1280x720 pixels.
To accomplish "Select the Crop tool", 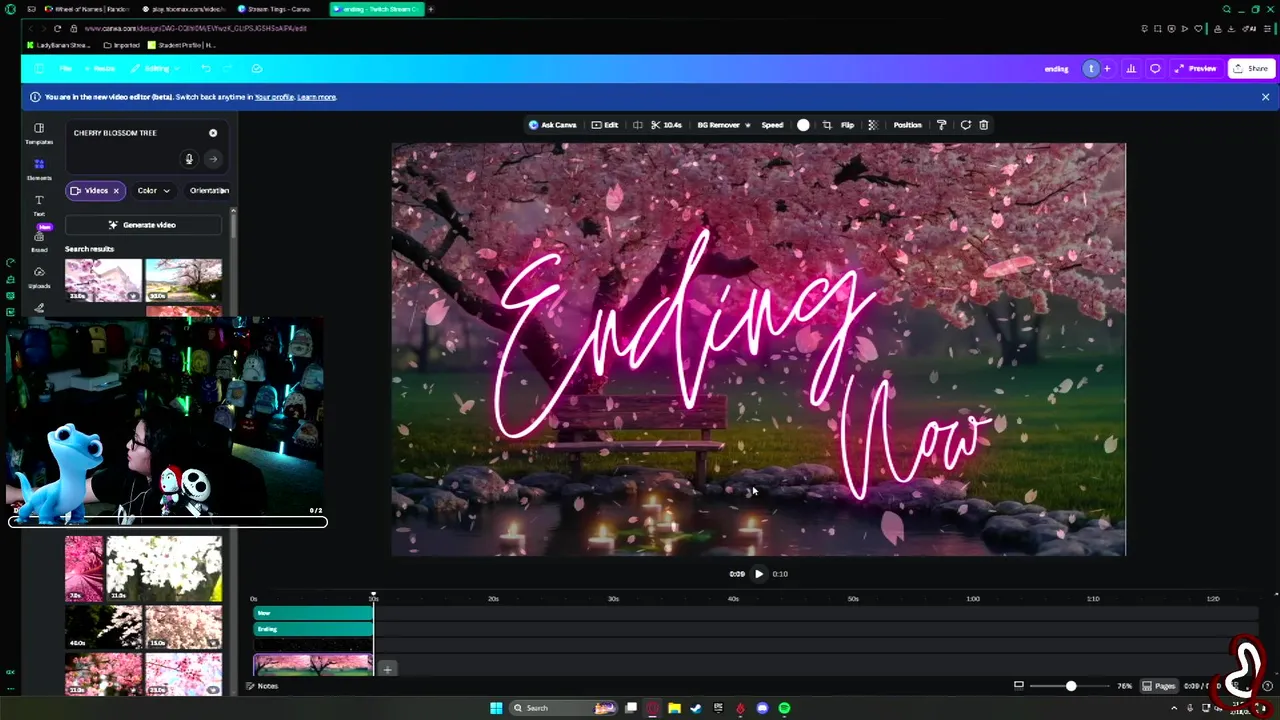I will pyautogui.click(x=827, y=125).
